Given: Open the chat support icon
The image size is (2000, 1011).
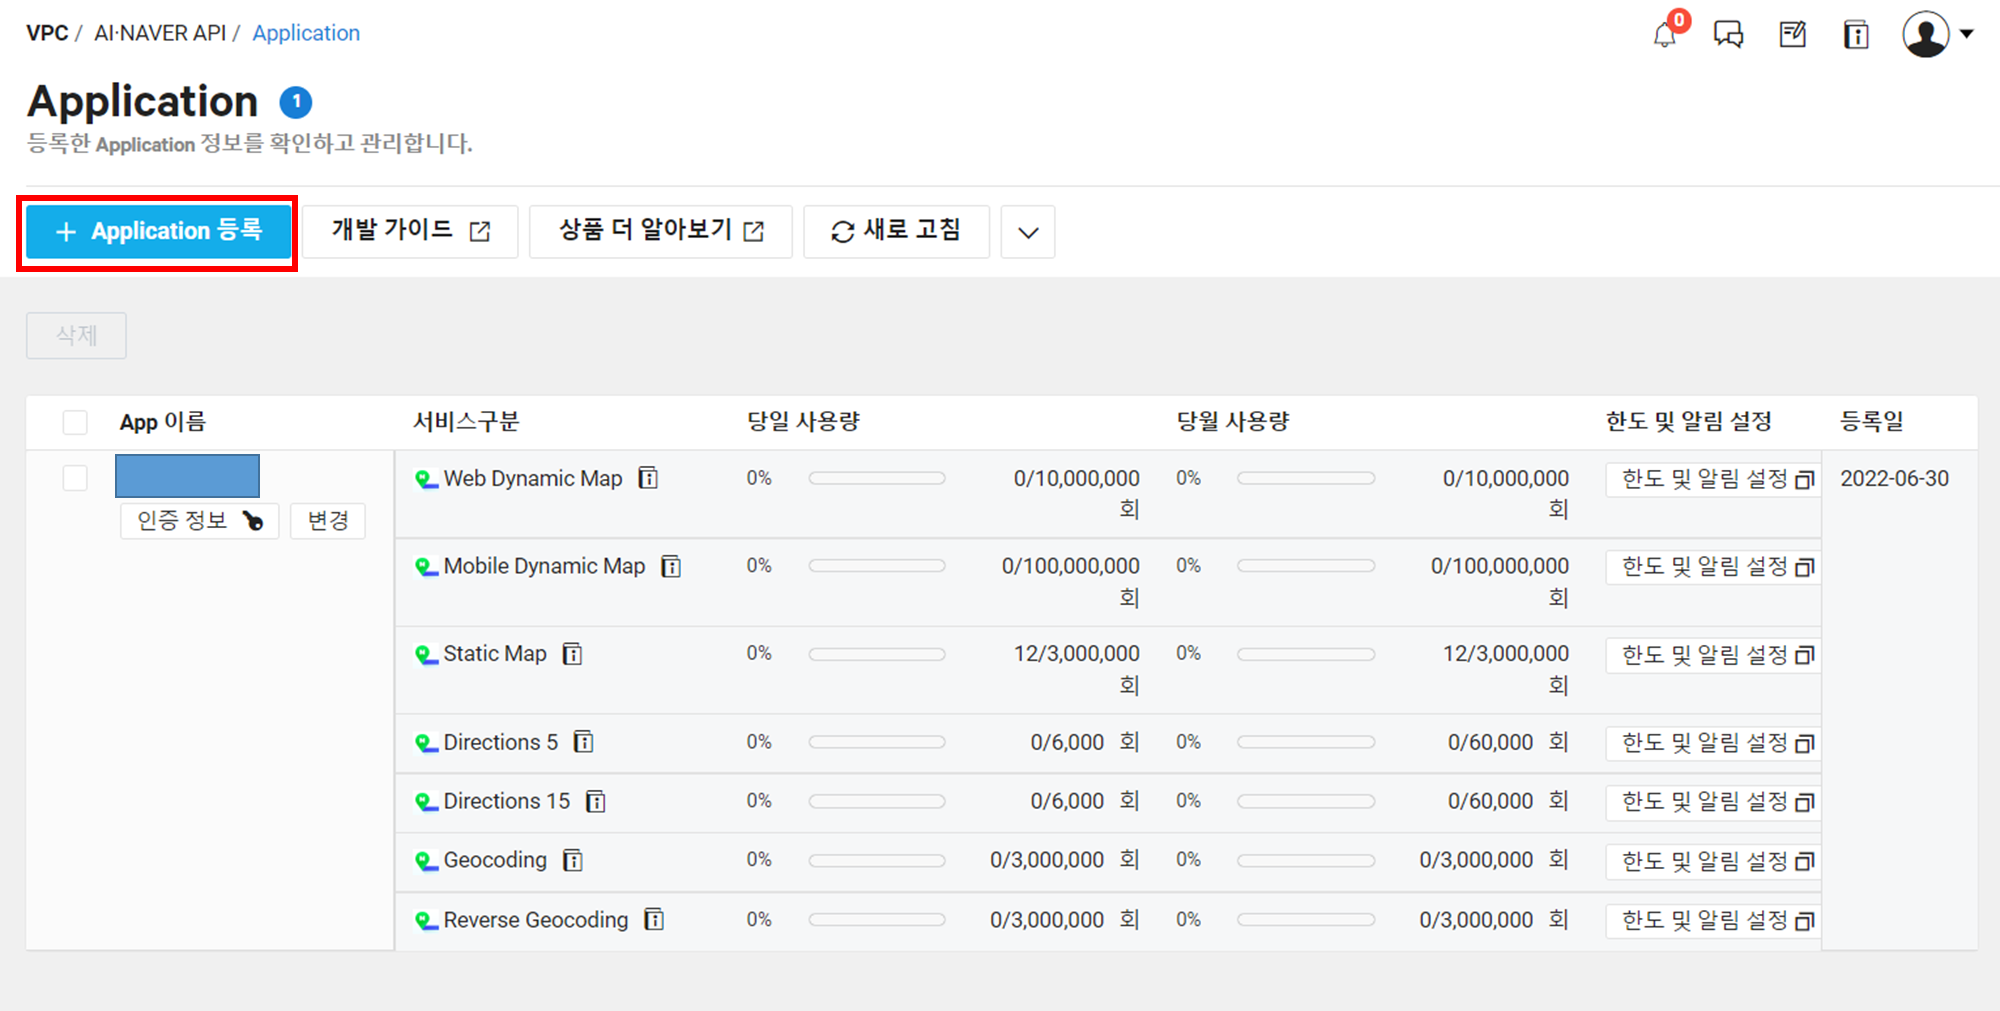Looking at the screenshot, I should pyautogui.click(x=1728, y=35).
